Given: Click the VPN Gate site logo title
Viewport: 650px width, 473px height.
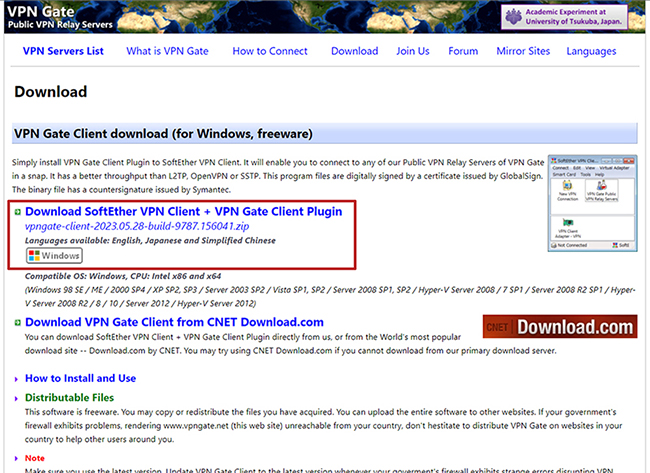Looking at the screenshot, I should pos(41,11).
